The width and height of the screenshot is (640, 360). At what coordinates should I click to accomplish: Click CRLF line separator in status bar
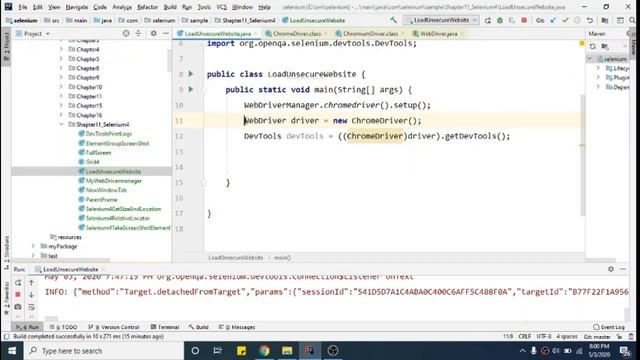point(524,337)
